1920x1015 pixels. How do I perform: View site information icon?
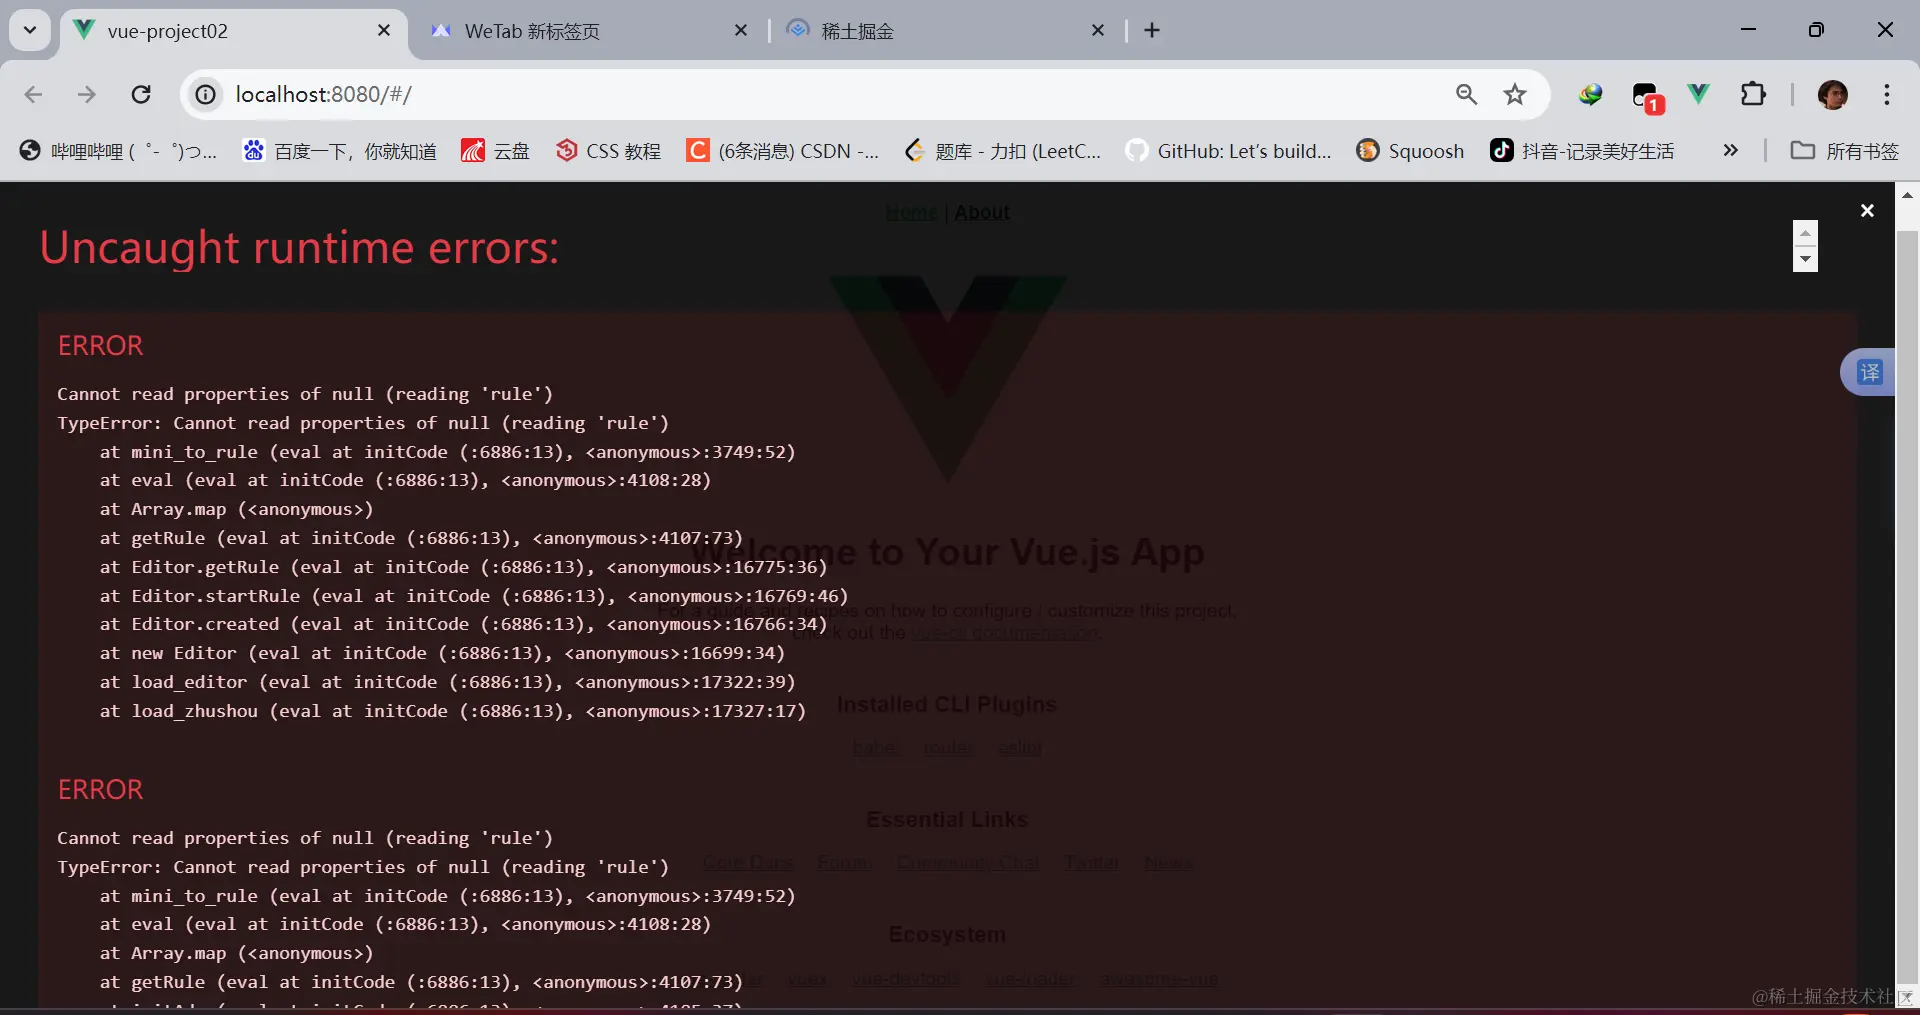pyautogui.click(x=205, y=94)
